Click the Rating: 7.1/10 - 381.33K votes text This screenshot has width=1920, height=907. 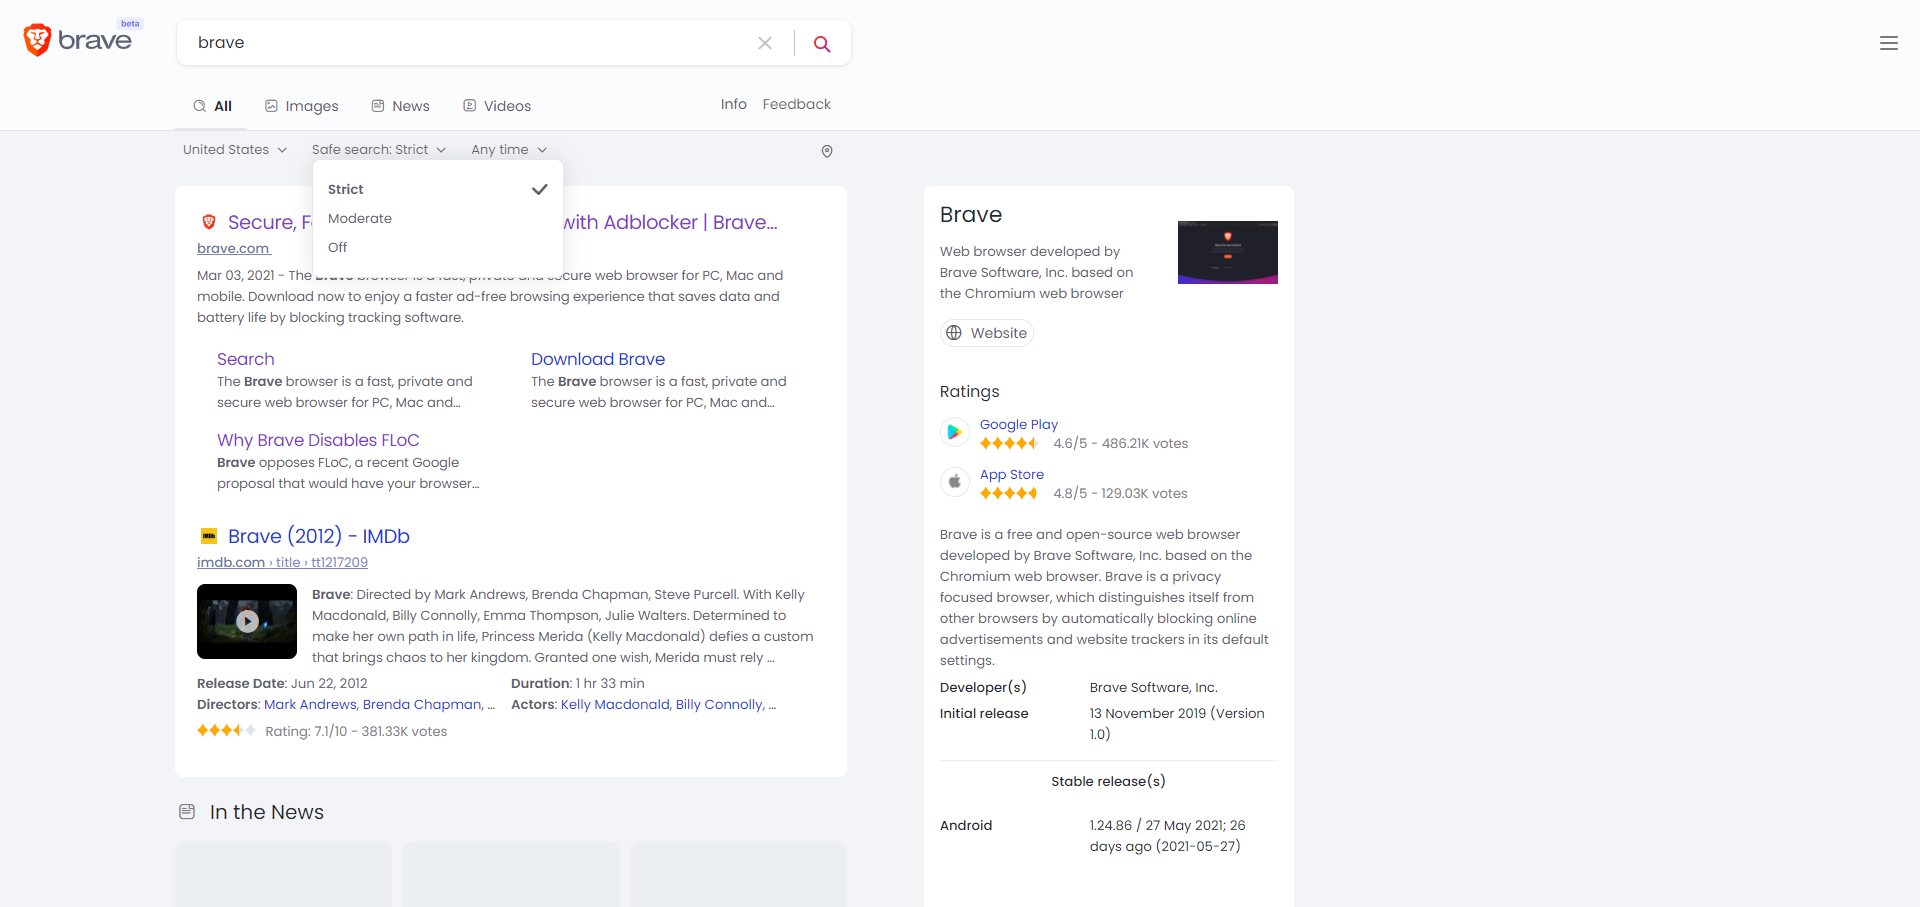pos(356,732)
